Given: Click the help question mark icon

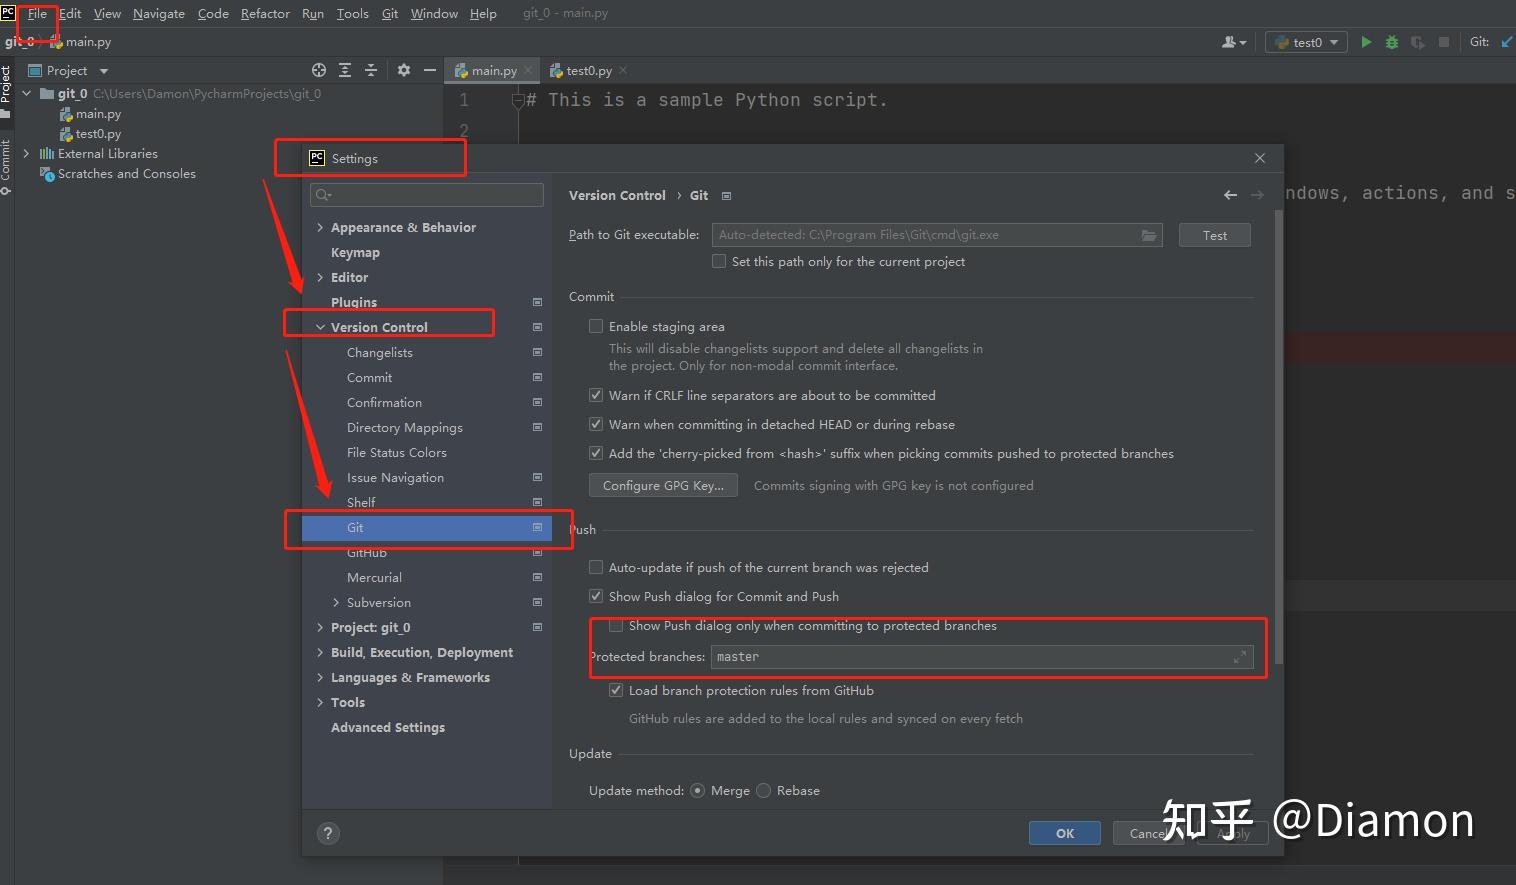Looking at the screenshot, I should [x=328, y=833].
